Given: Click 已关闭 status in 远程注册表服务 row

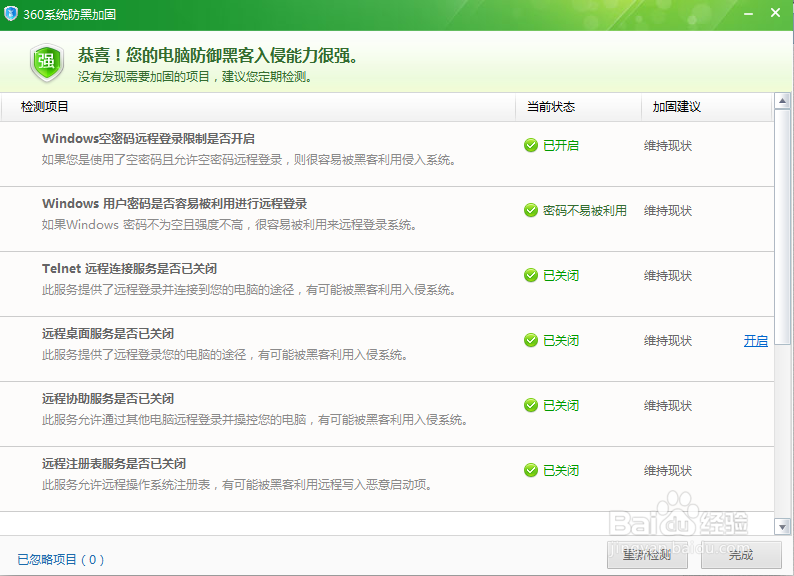Looking at the screenshot, I should (x=561, y=470).
